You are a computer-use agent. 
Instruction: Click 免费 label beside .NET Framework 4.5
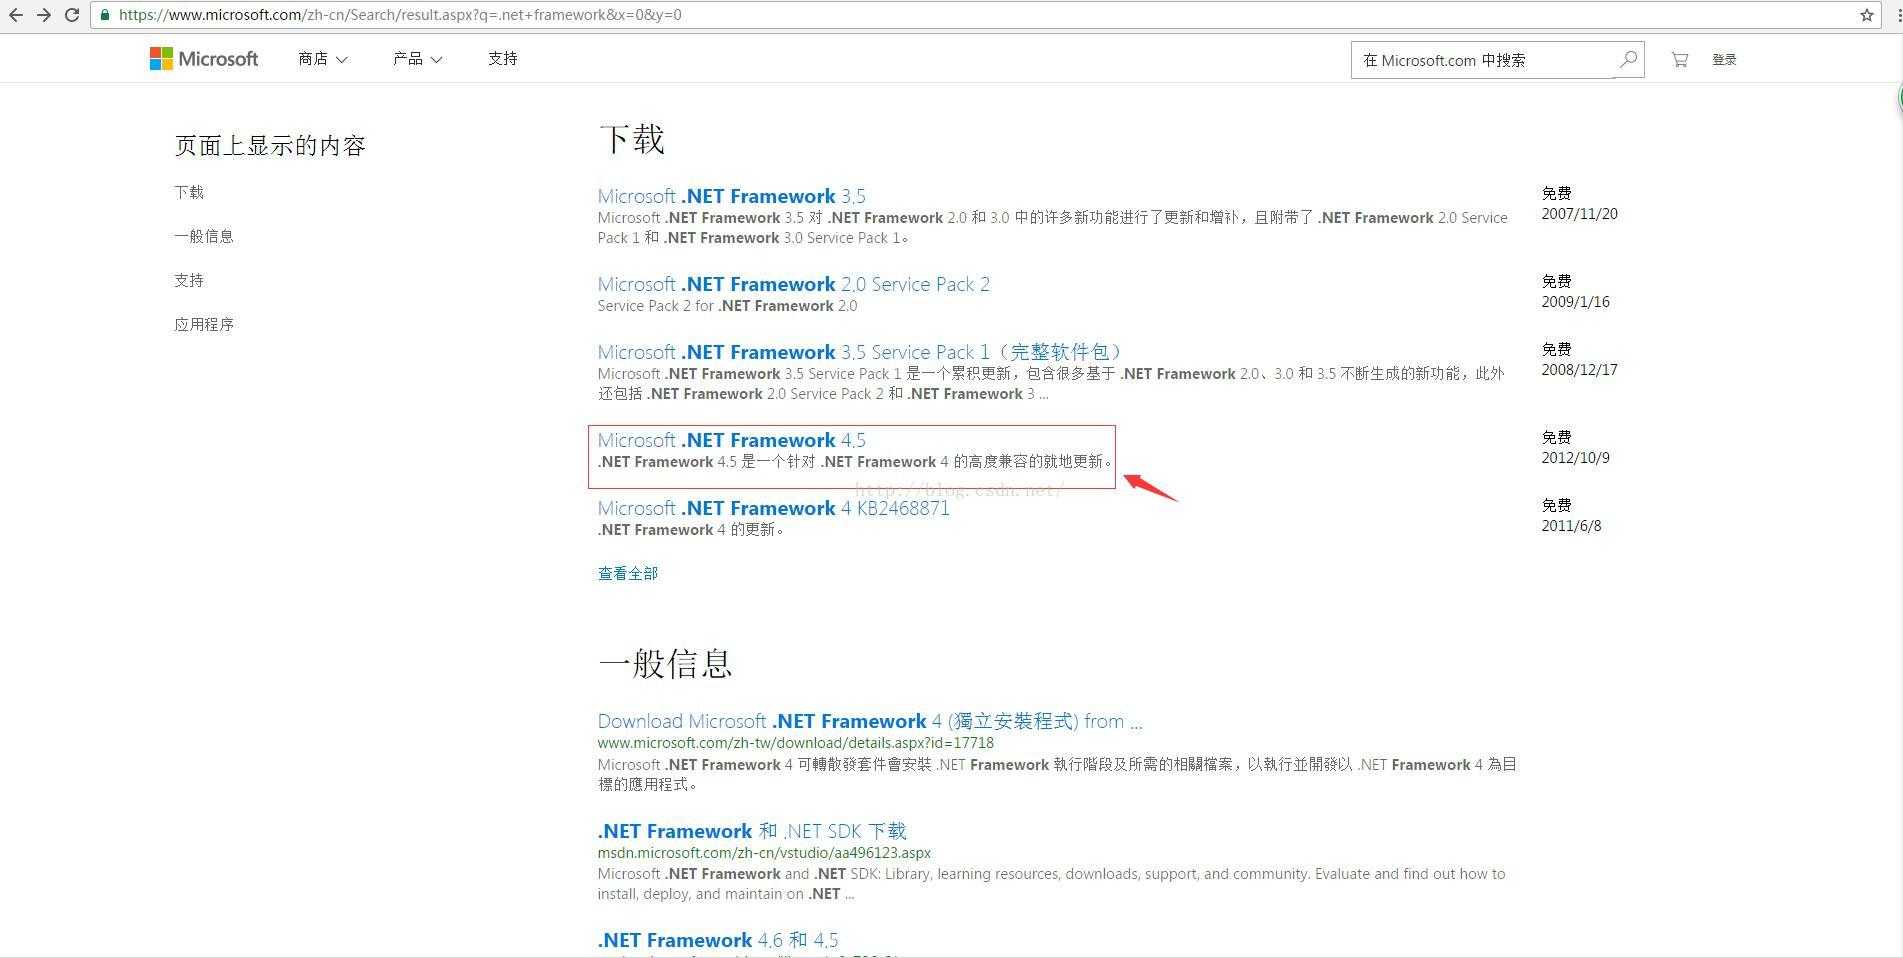tap(1556, 437)
